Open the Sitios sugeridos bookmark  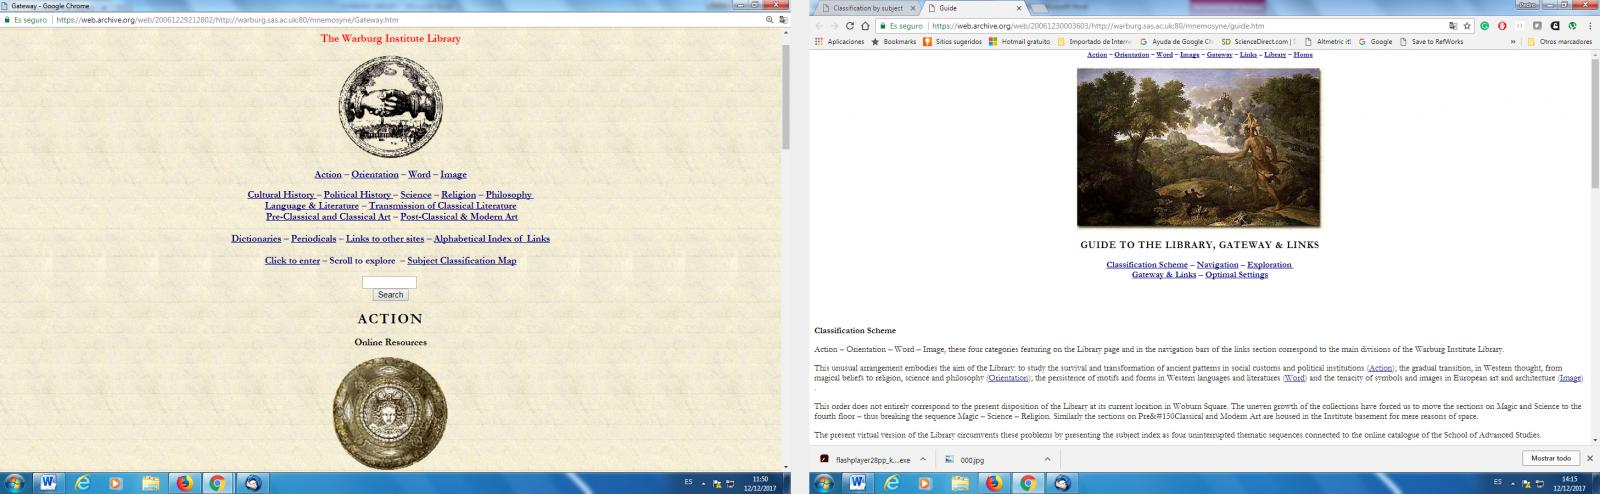click(x=952, y=42)
